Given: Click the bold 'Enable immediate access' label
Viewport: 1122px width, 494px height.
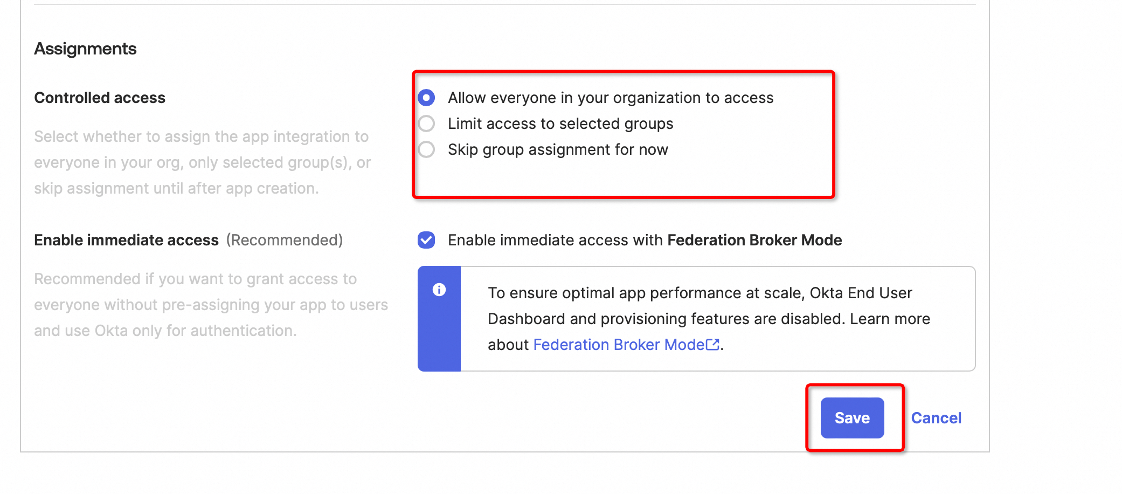Looking at the screenshot, I should (126, 240).
